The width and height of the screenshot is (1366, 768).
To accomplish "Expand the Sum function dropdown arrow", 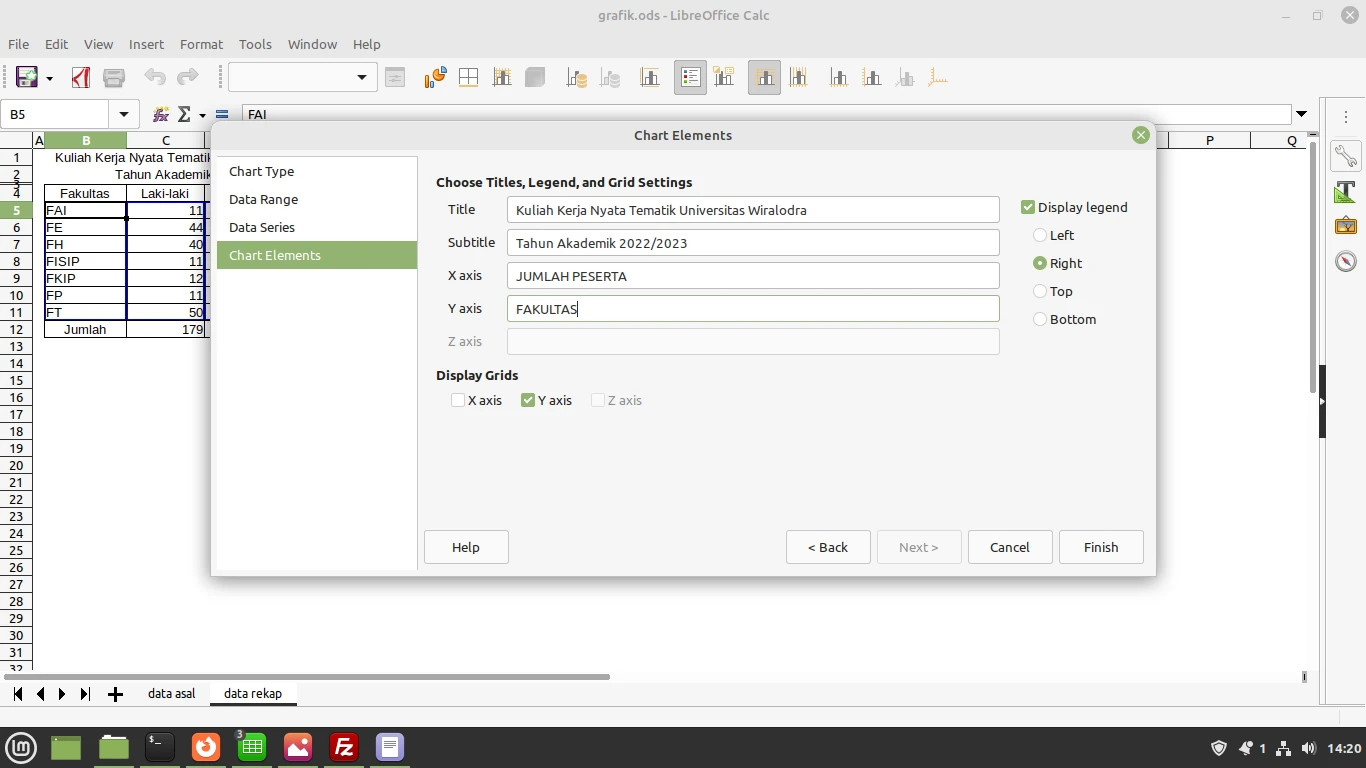I will click(x=202, y=115).
